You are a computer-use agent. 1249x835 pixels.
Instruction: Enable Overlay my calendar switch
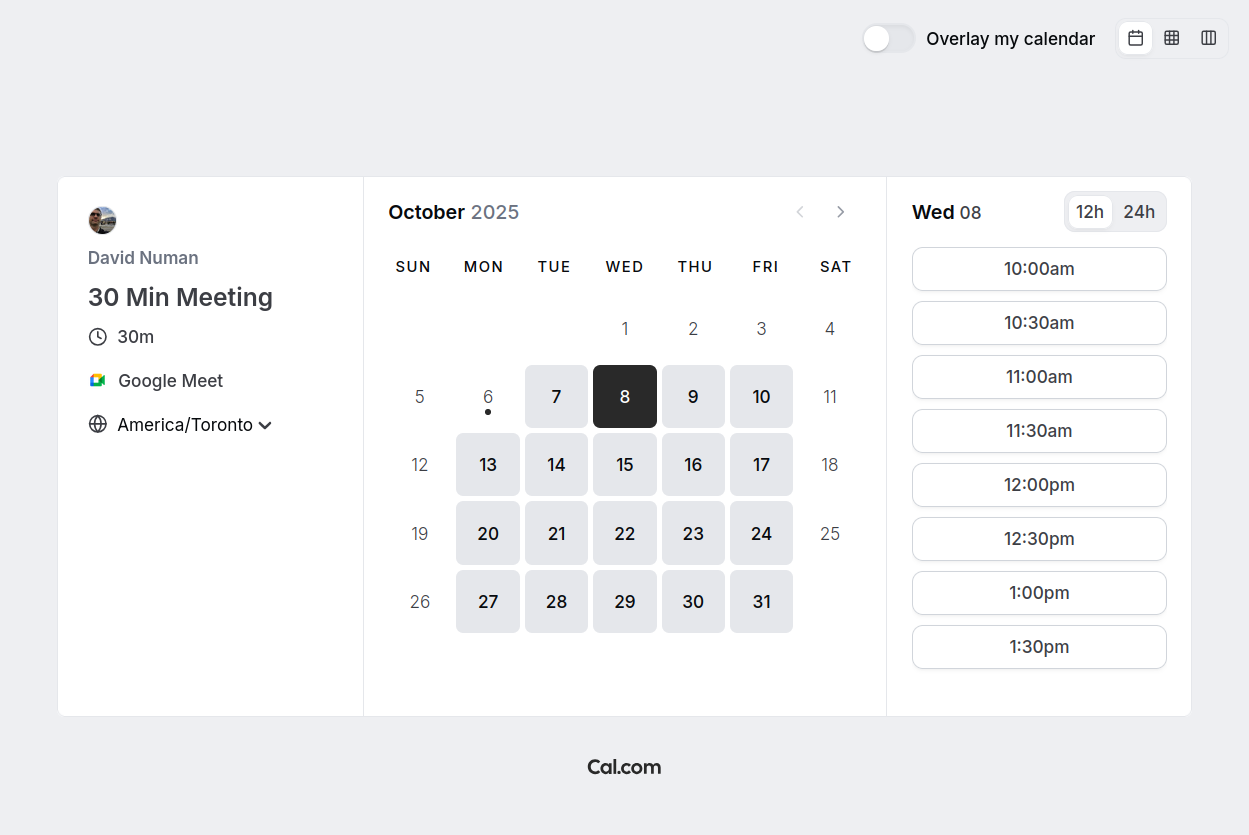888,39
